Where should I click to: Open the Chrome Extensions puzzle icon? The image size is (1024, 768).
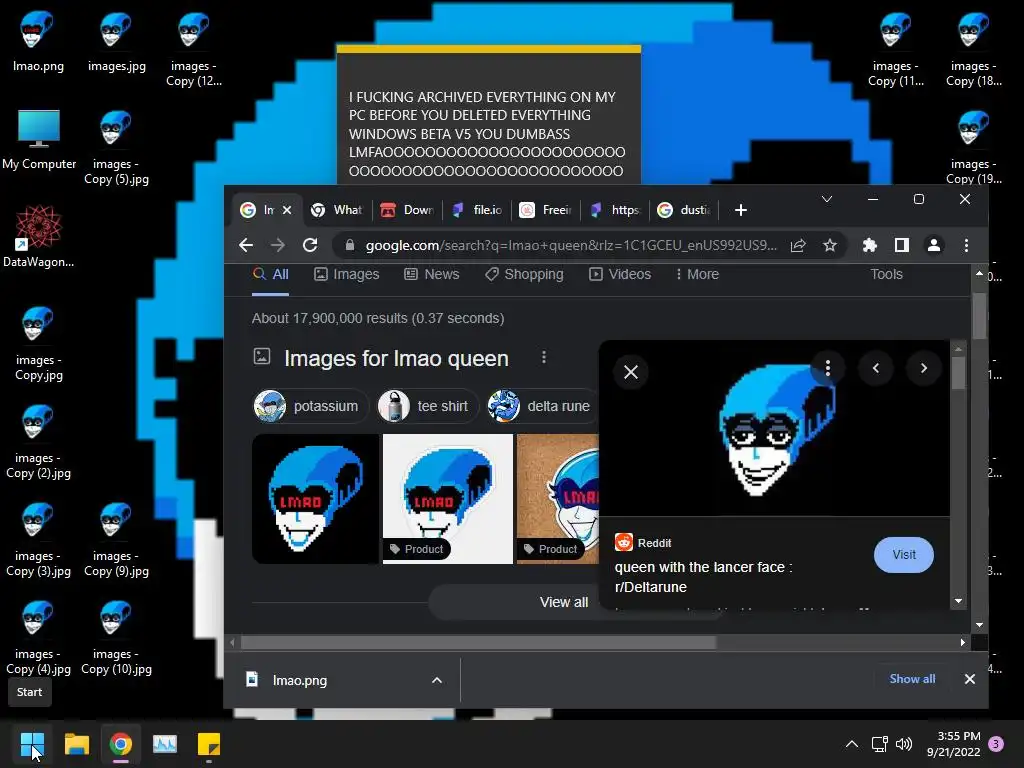[x=870, y=246]
